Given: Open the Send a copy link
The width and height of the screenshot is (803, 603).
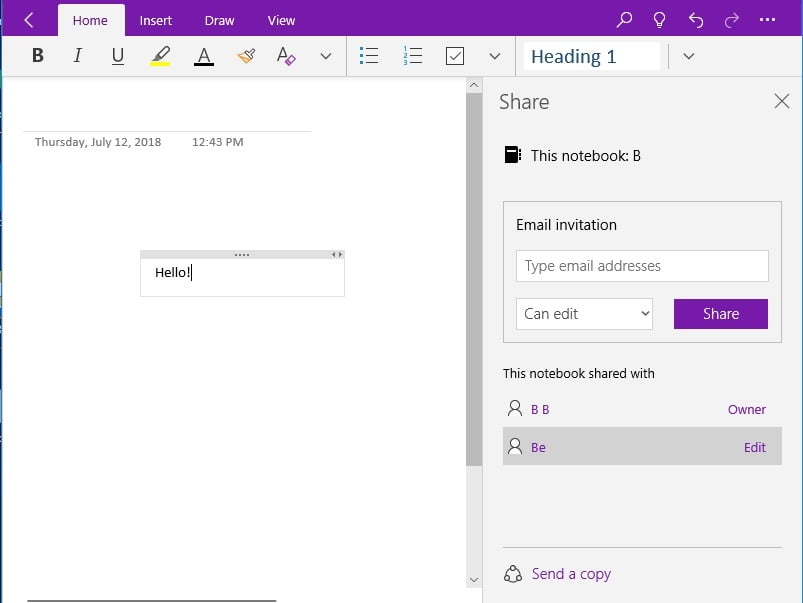Looking at the screenshot, I should 571,574.
